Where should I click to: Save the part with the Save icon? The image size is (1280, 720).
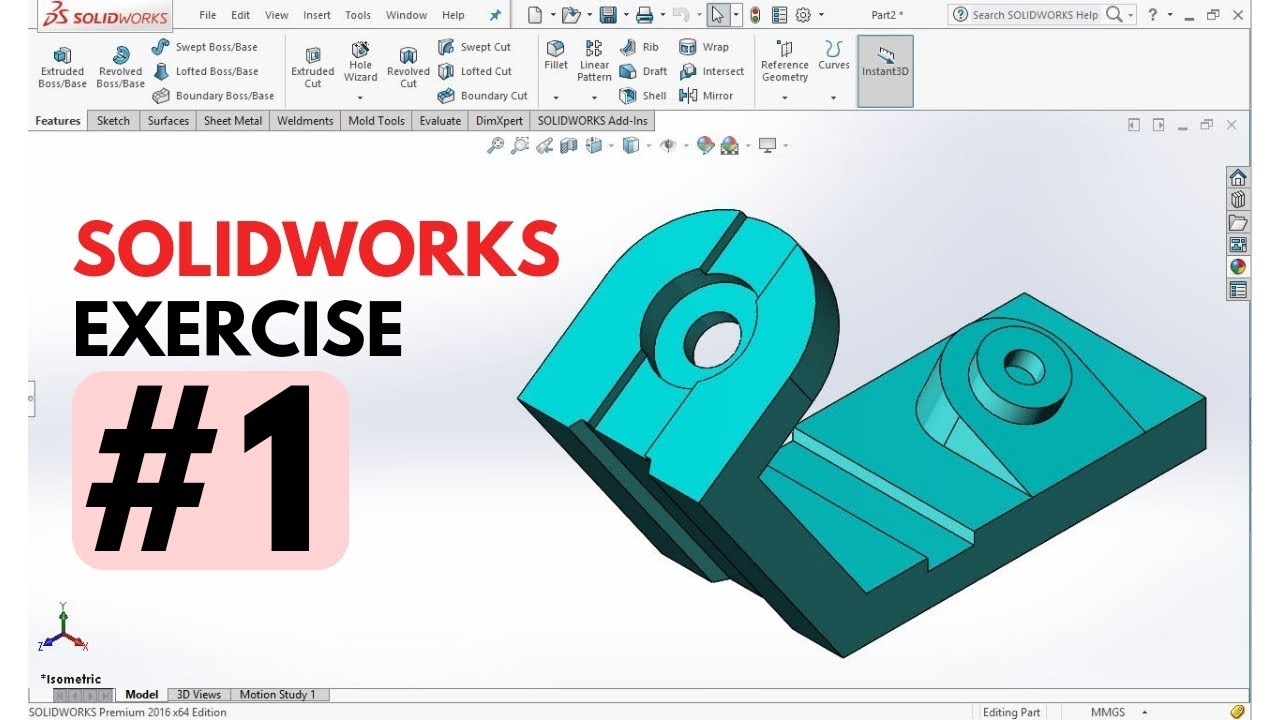pyautogui.click(x=607, y=15)
